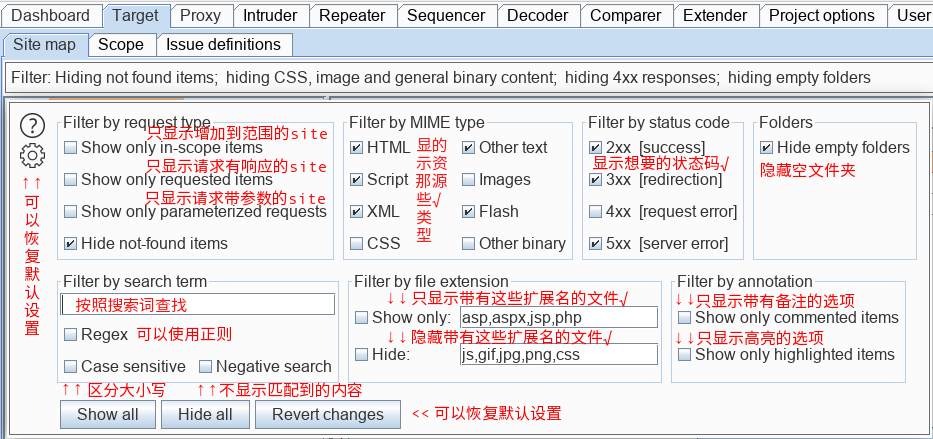
Task: Select the Target tab
Action: pyautogui.click(x=136, y=15)
